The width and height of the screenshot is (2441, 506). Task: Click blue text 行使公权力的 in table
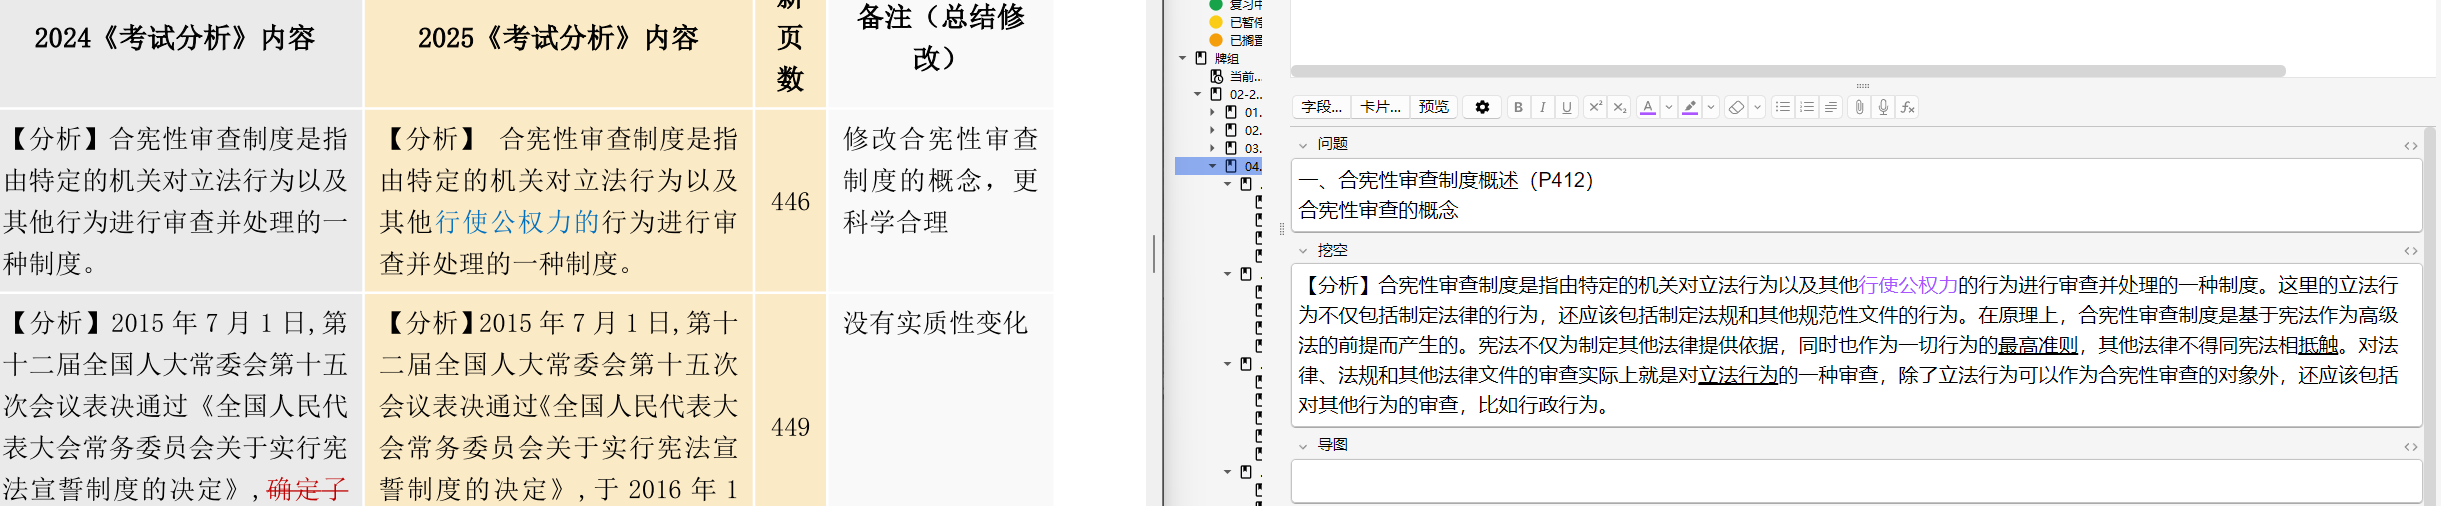(517, 221)
